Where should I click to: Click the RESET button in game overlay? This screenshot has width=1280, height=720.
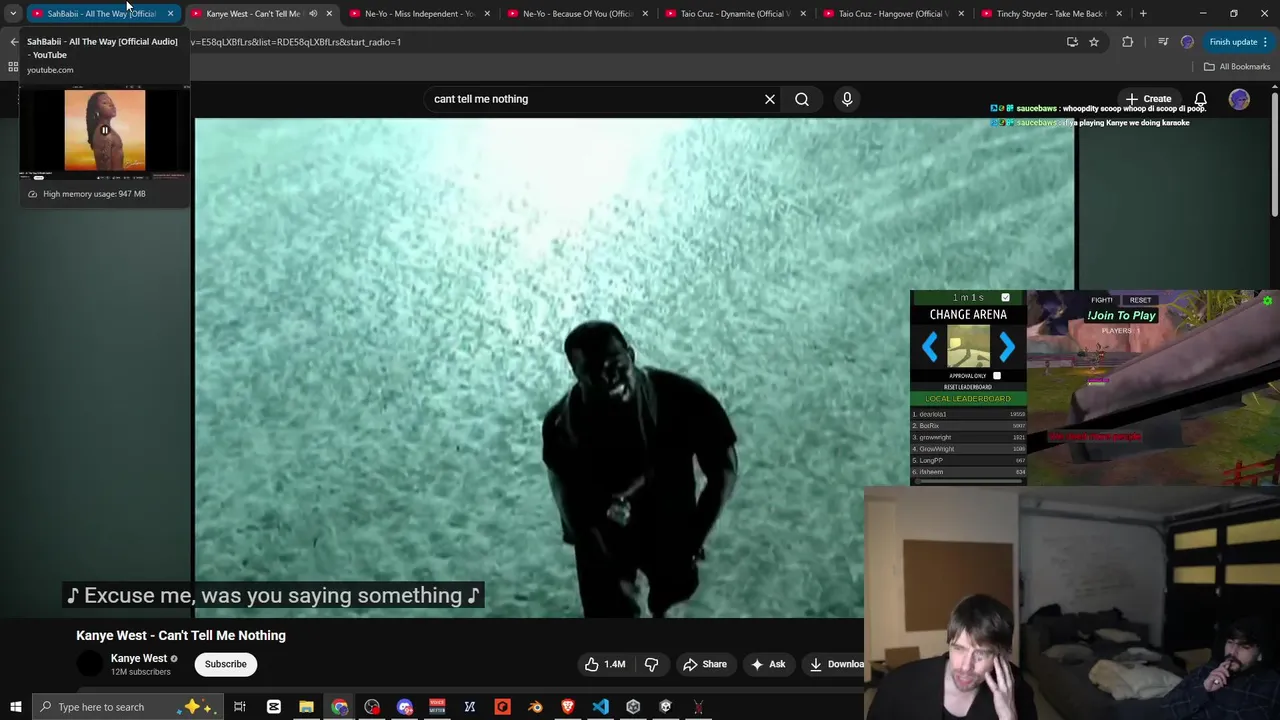pyautogui.click(x=1140, y=300)
